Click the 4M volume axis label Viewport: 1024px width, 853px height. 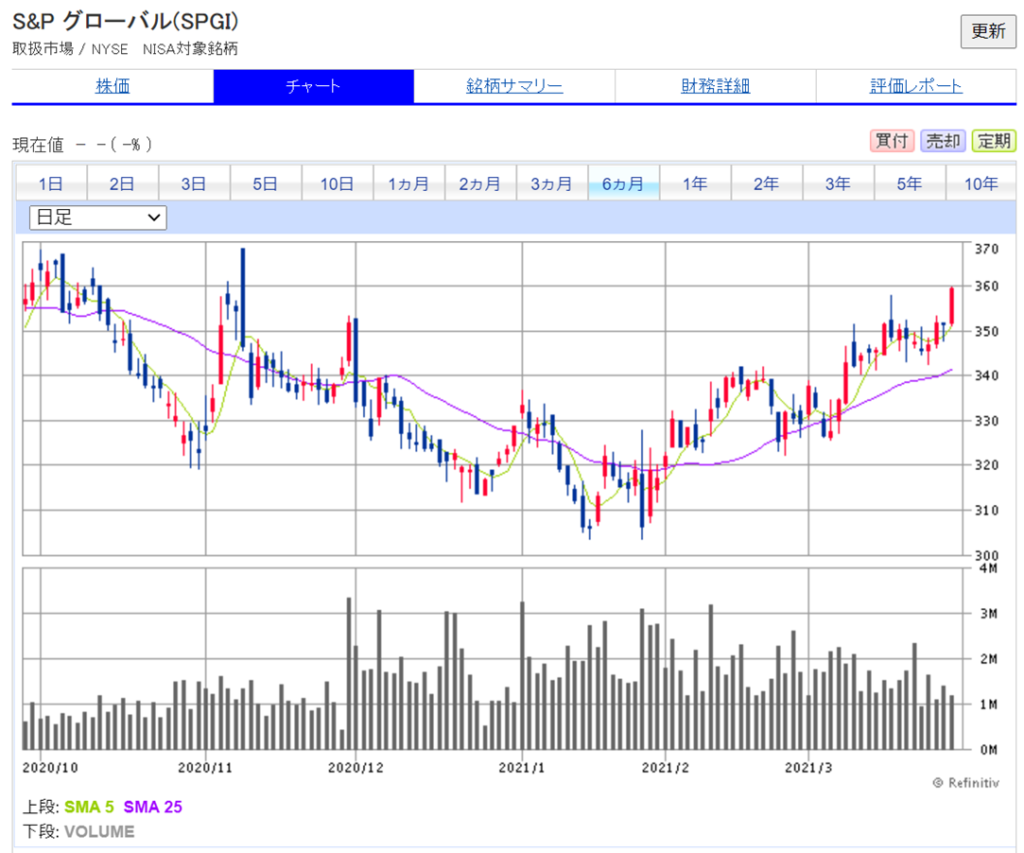(x=989, y=568)
